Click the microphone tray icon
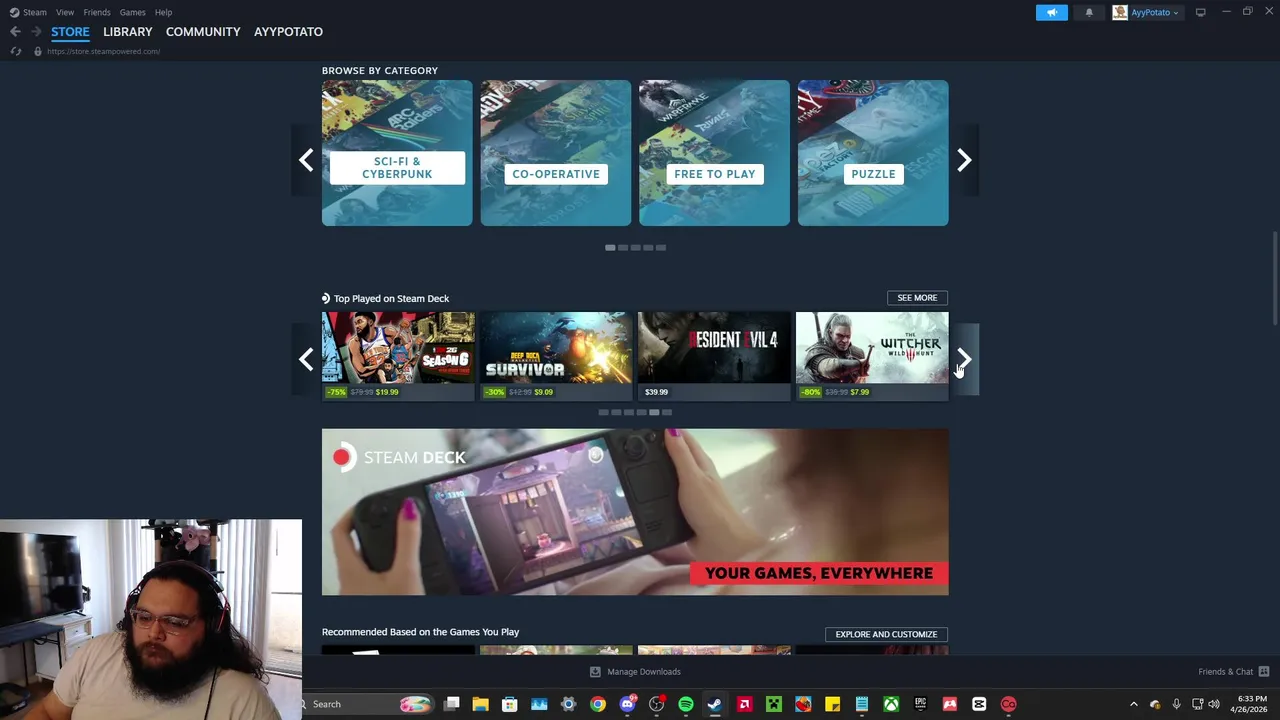This screenshot has width=1280, height=720. click(1176, 704)
